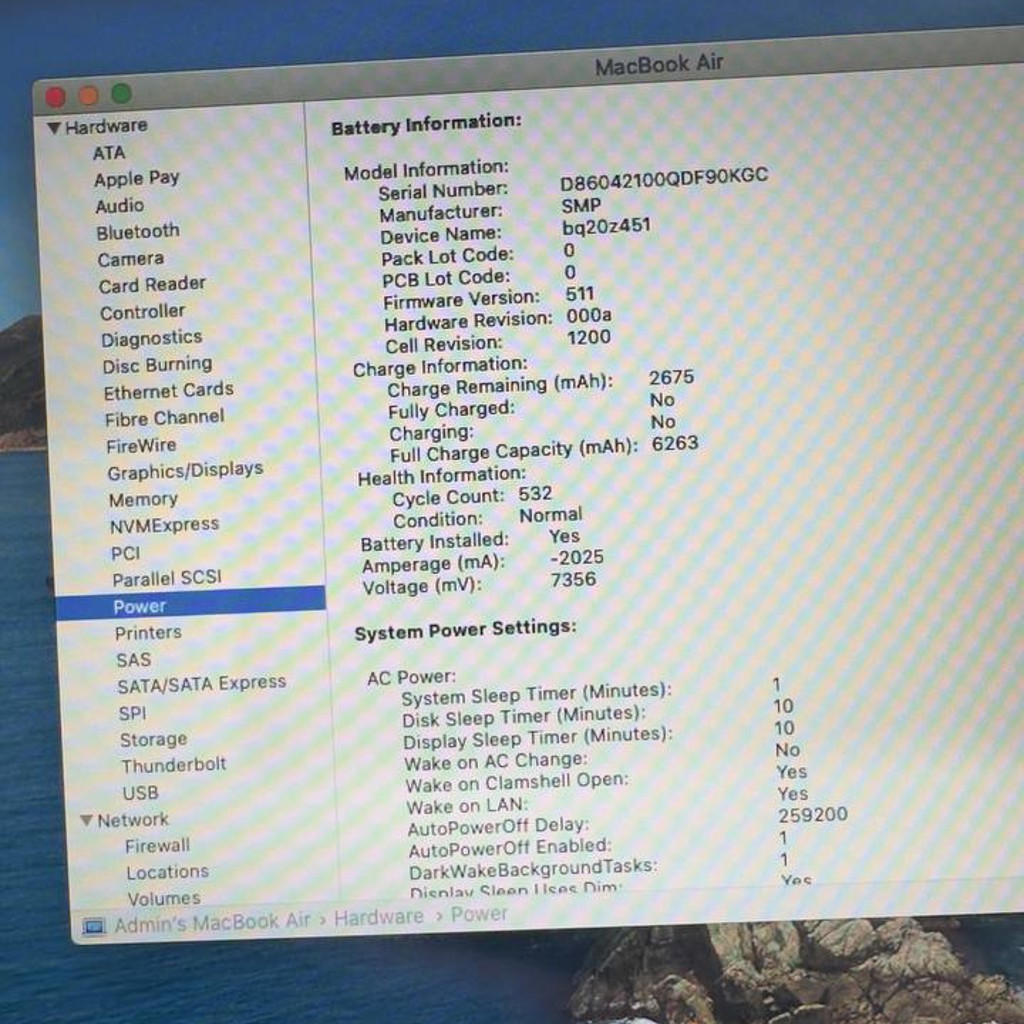This screenshot has width=1024, height=1024.
Task: Open Locations under Network
Action: click(x=168, y=872)
